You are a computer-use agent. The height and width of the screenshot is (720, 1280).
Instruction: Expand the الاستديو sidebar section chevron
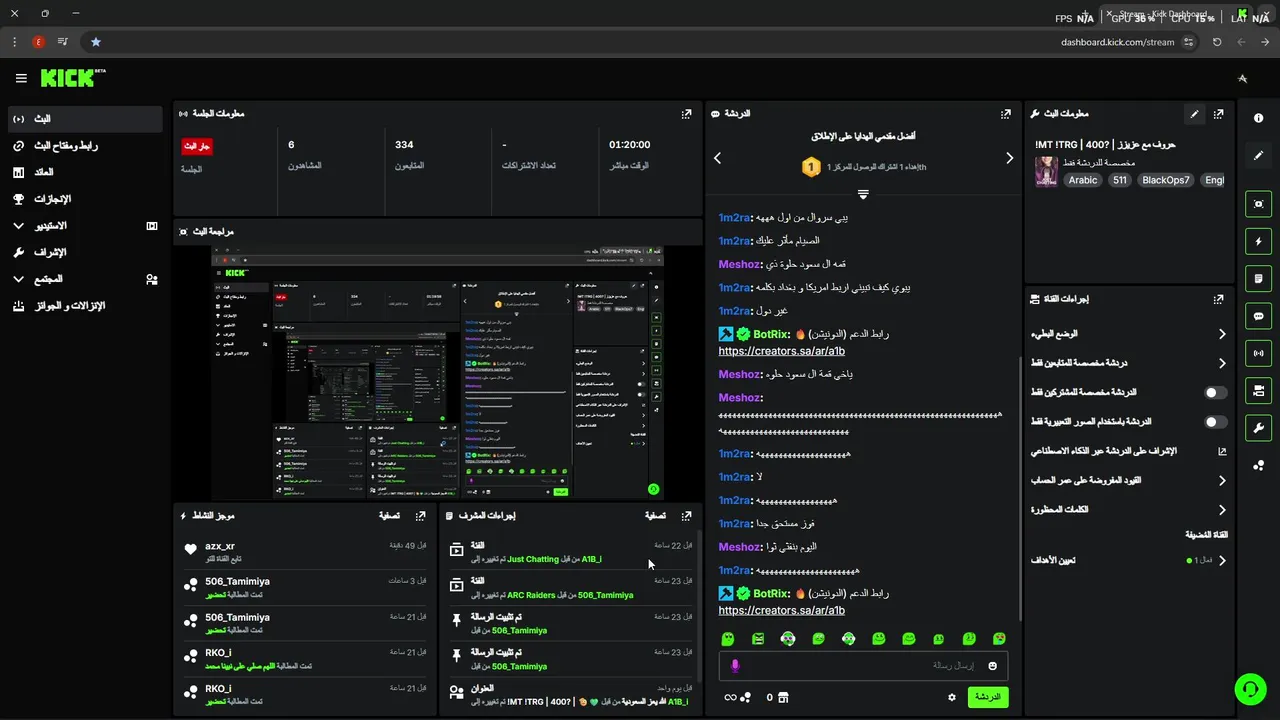click(x=18, y=226)
